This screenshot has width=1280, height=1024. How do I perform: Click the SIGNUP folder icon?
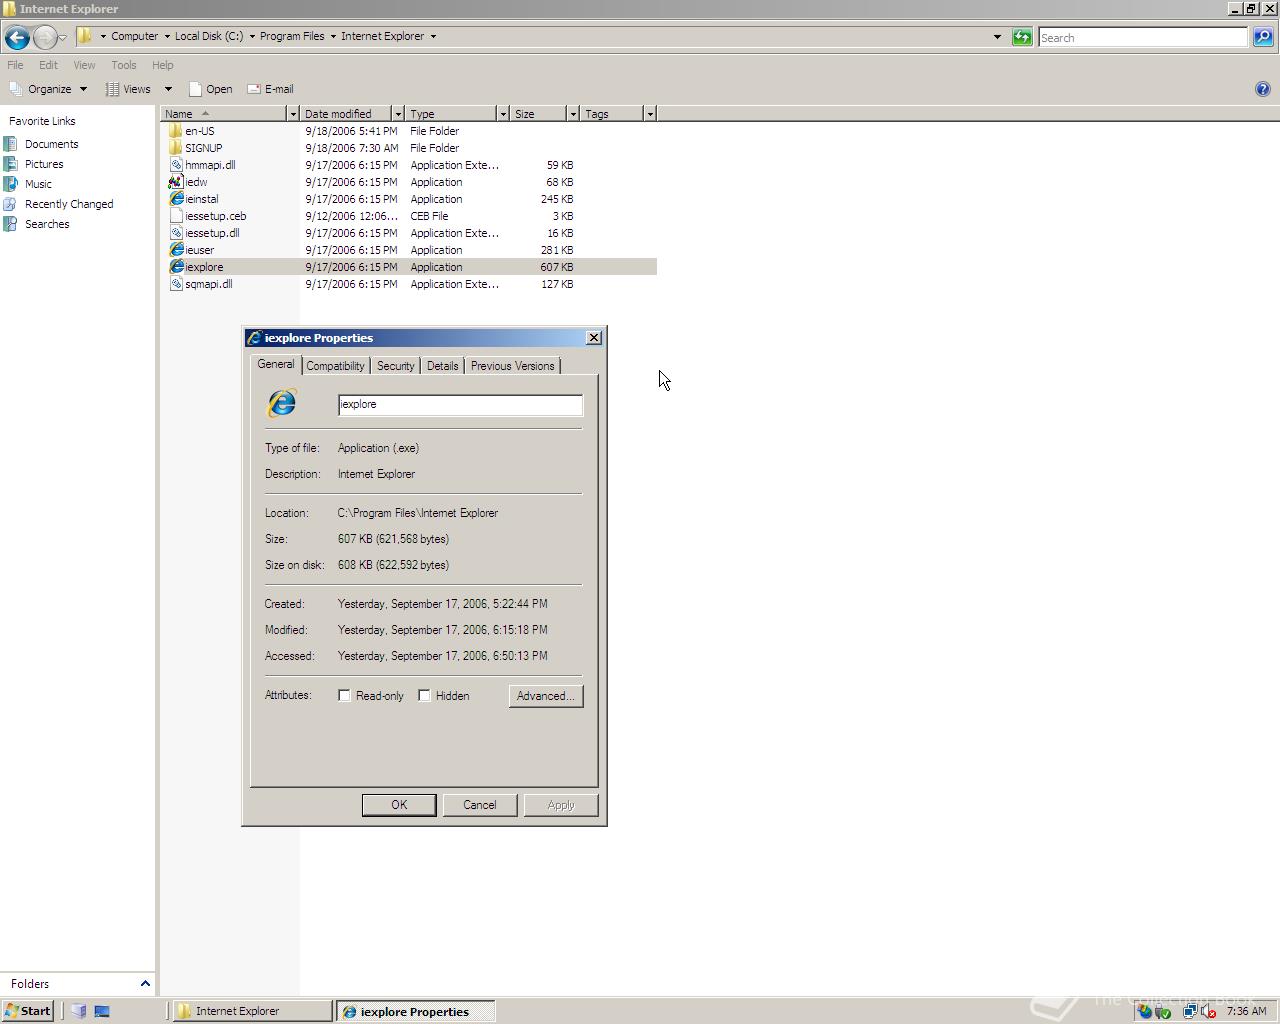(176, 148)
